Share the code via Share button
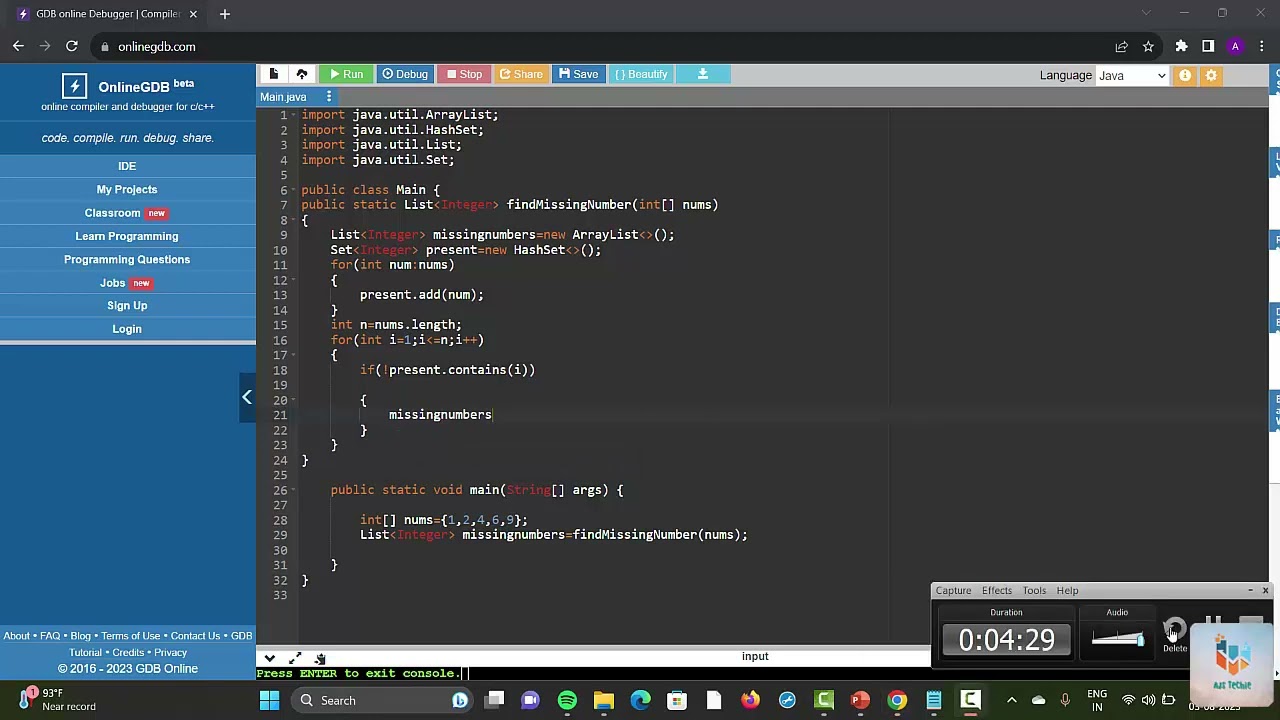This screenshot has width=1280, height=720. click(x=521, y=74)
